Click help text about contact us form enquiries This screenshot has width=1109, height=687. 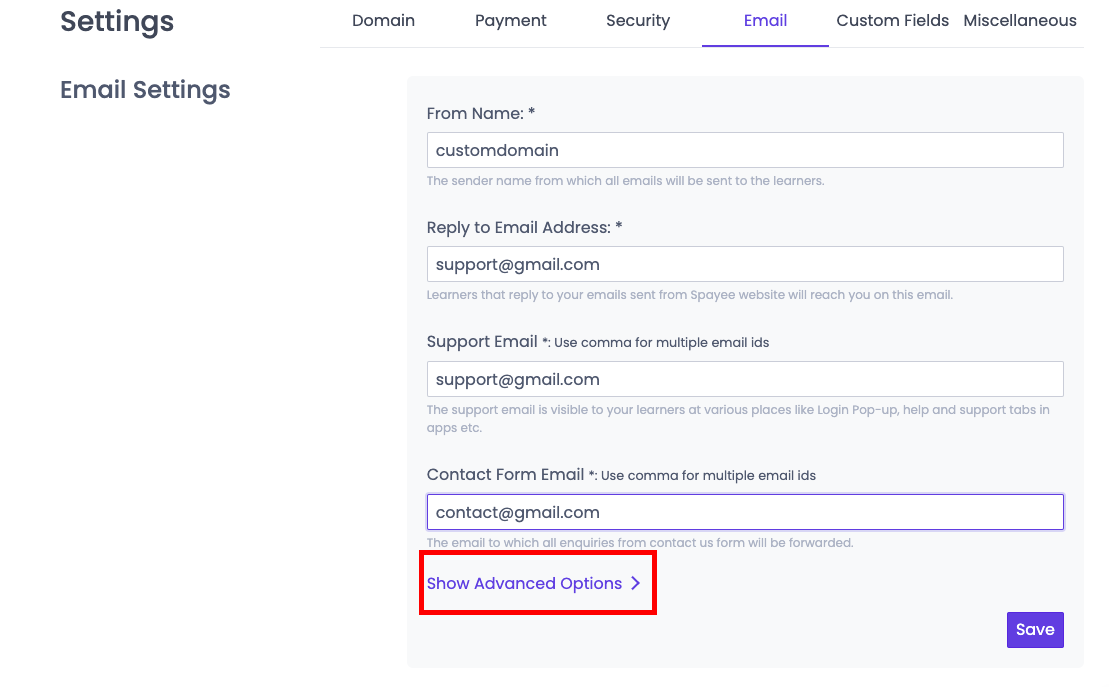coord(640,543)
